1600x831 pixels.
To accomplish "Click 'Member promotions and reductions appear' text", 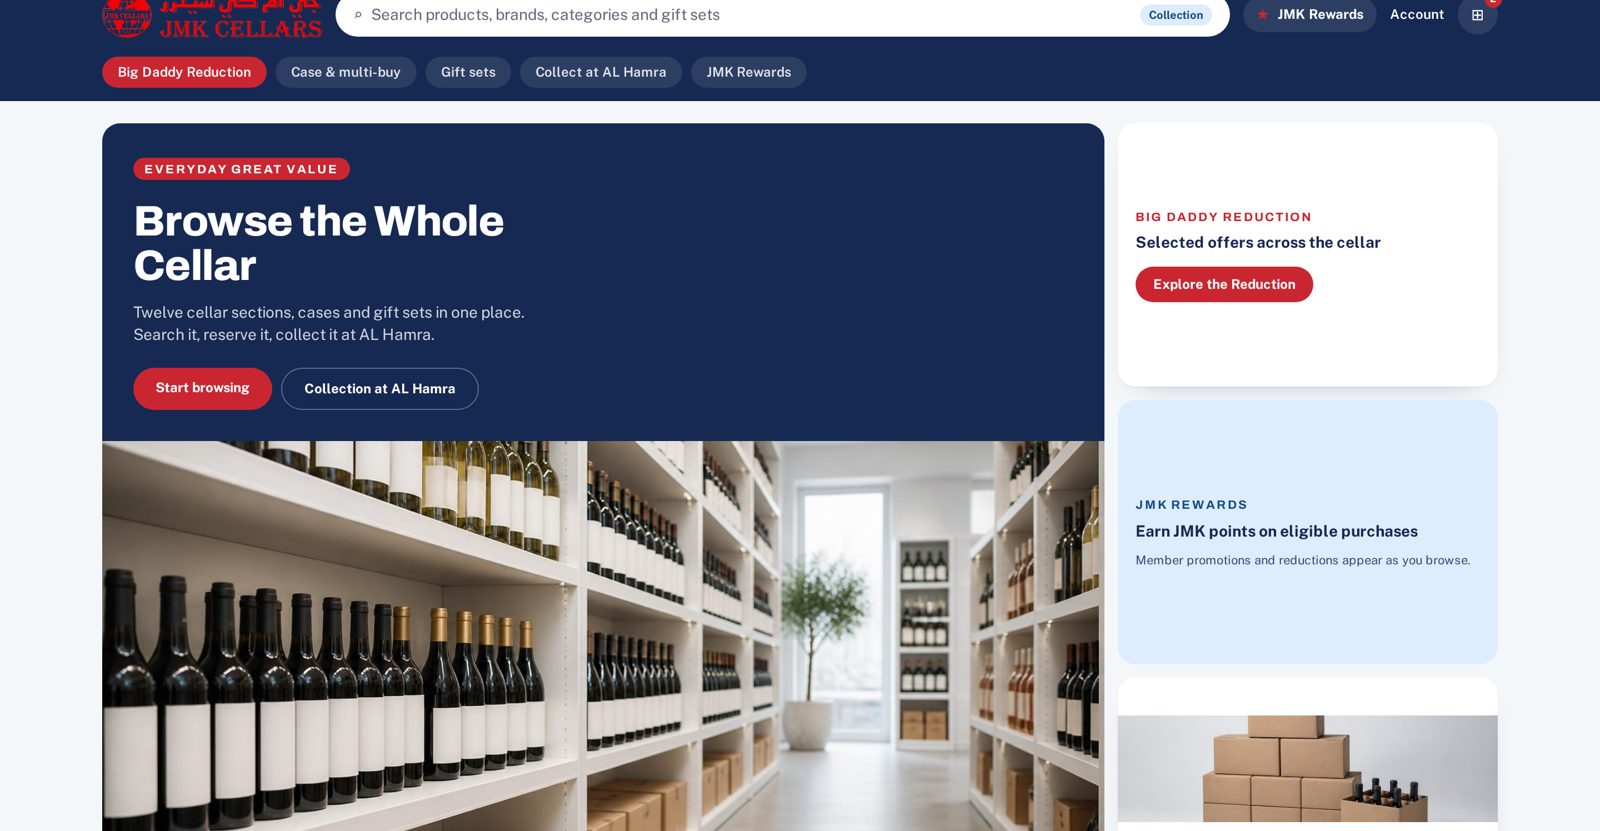I will pos(1303,560).
